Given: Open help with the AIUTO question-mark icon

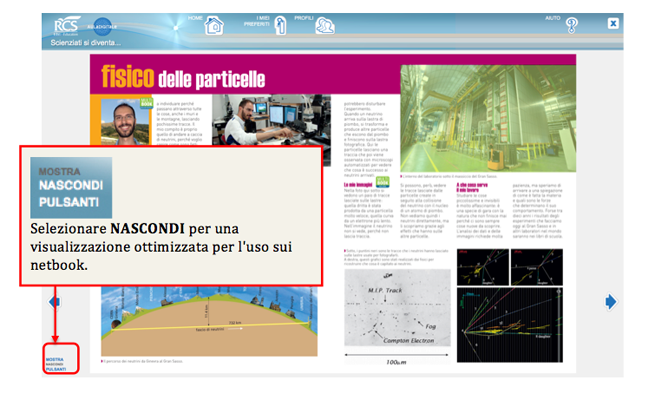Looking at the screenshot, I should point(572,25).
